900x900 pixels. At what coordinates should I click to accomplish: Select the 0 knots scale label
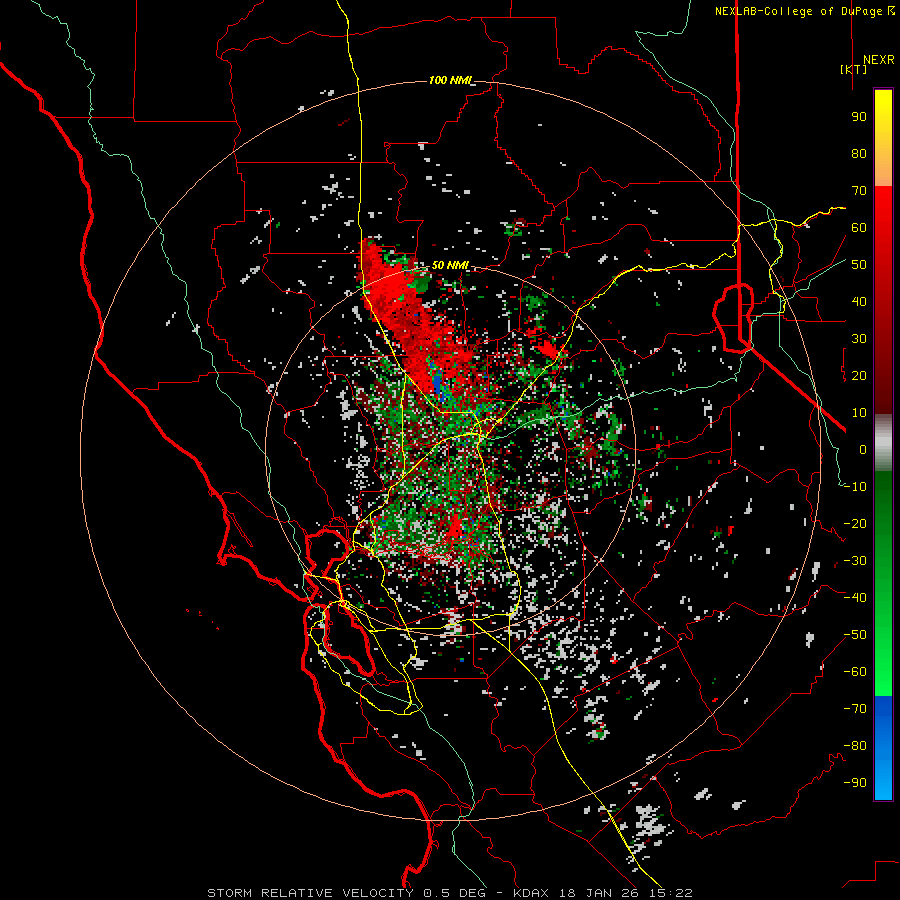863,449
